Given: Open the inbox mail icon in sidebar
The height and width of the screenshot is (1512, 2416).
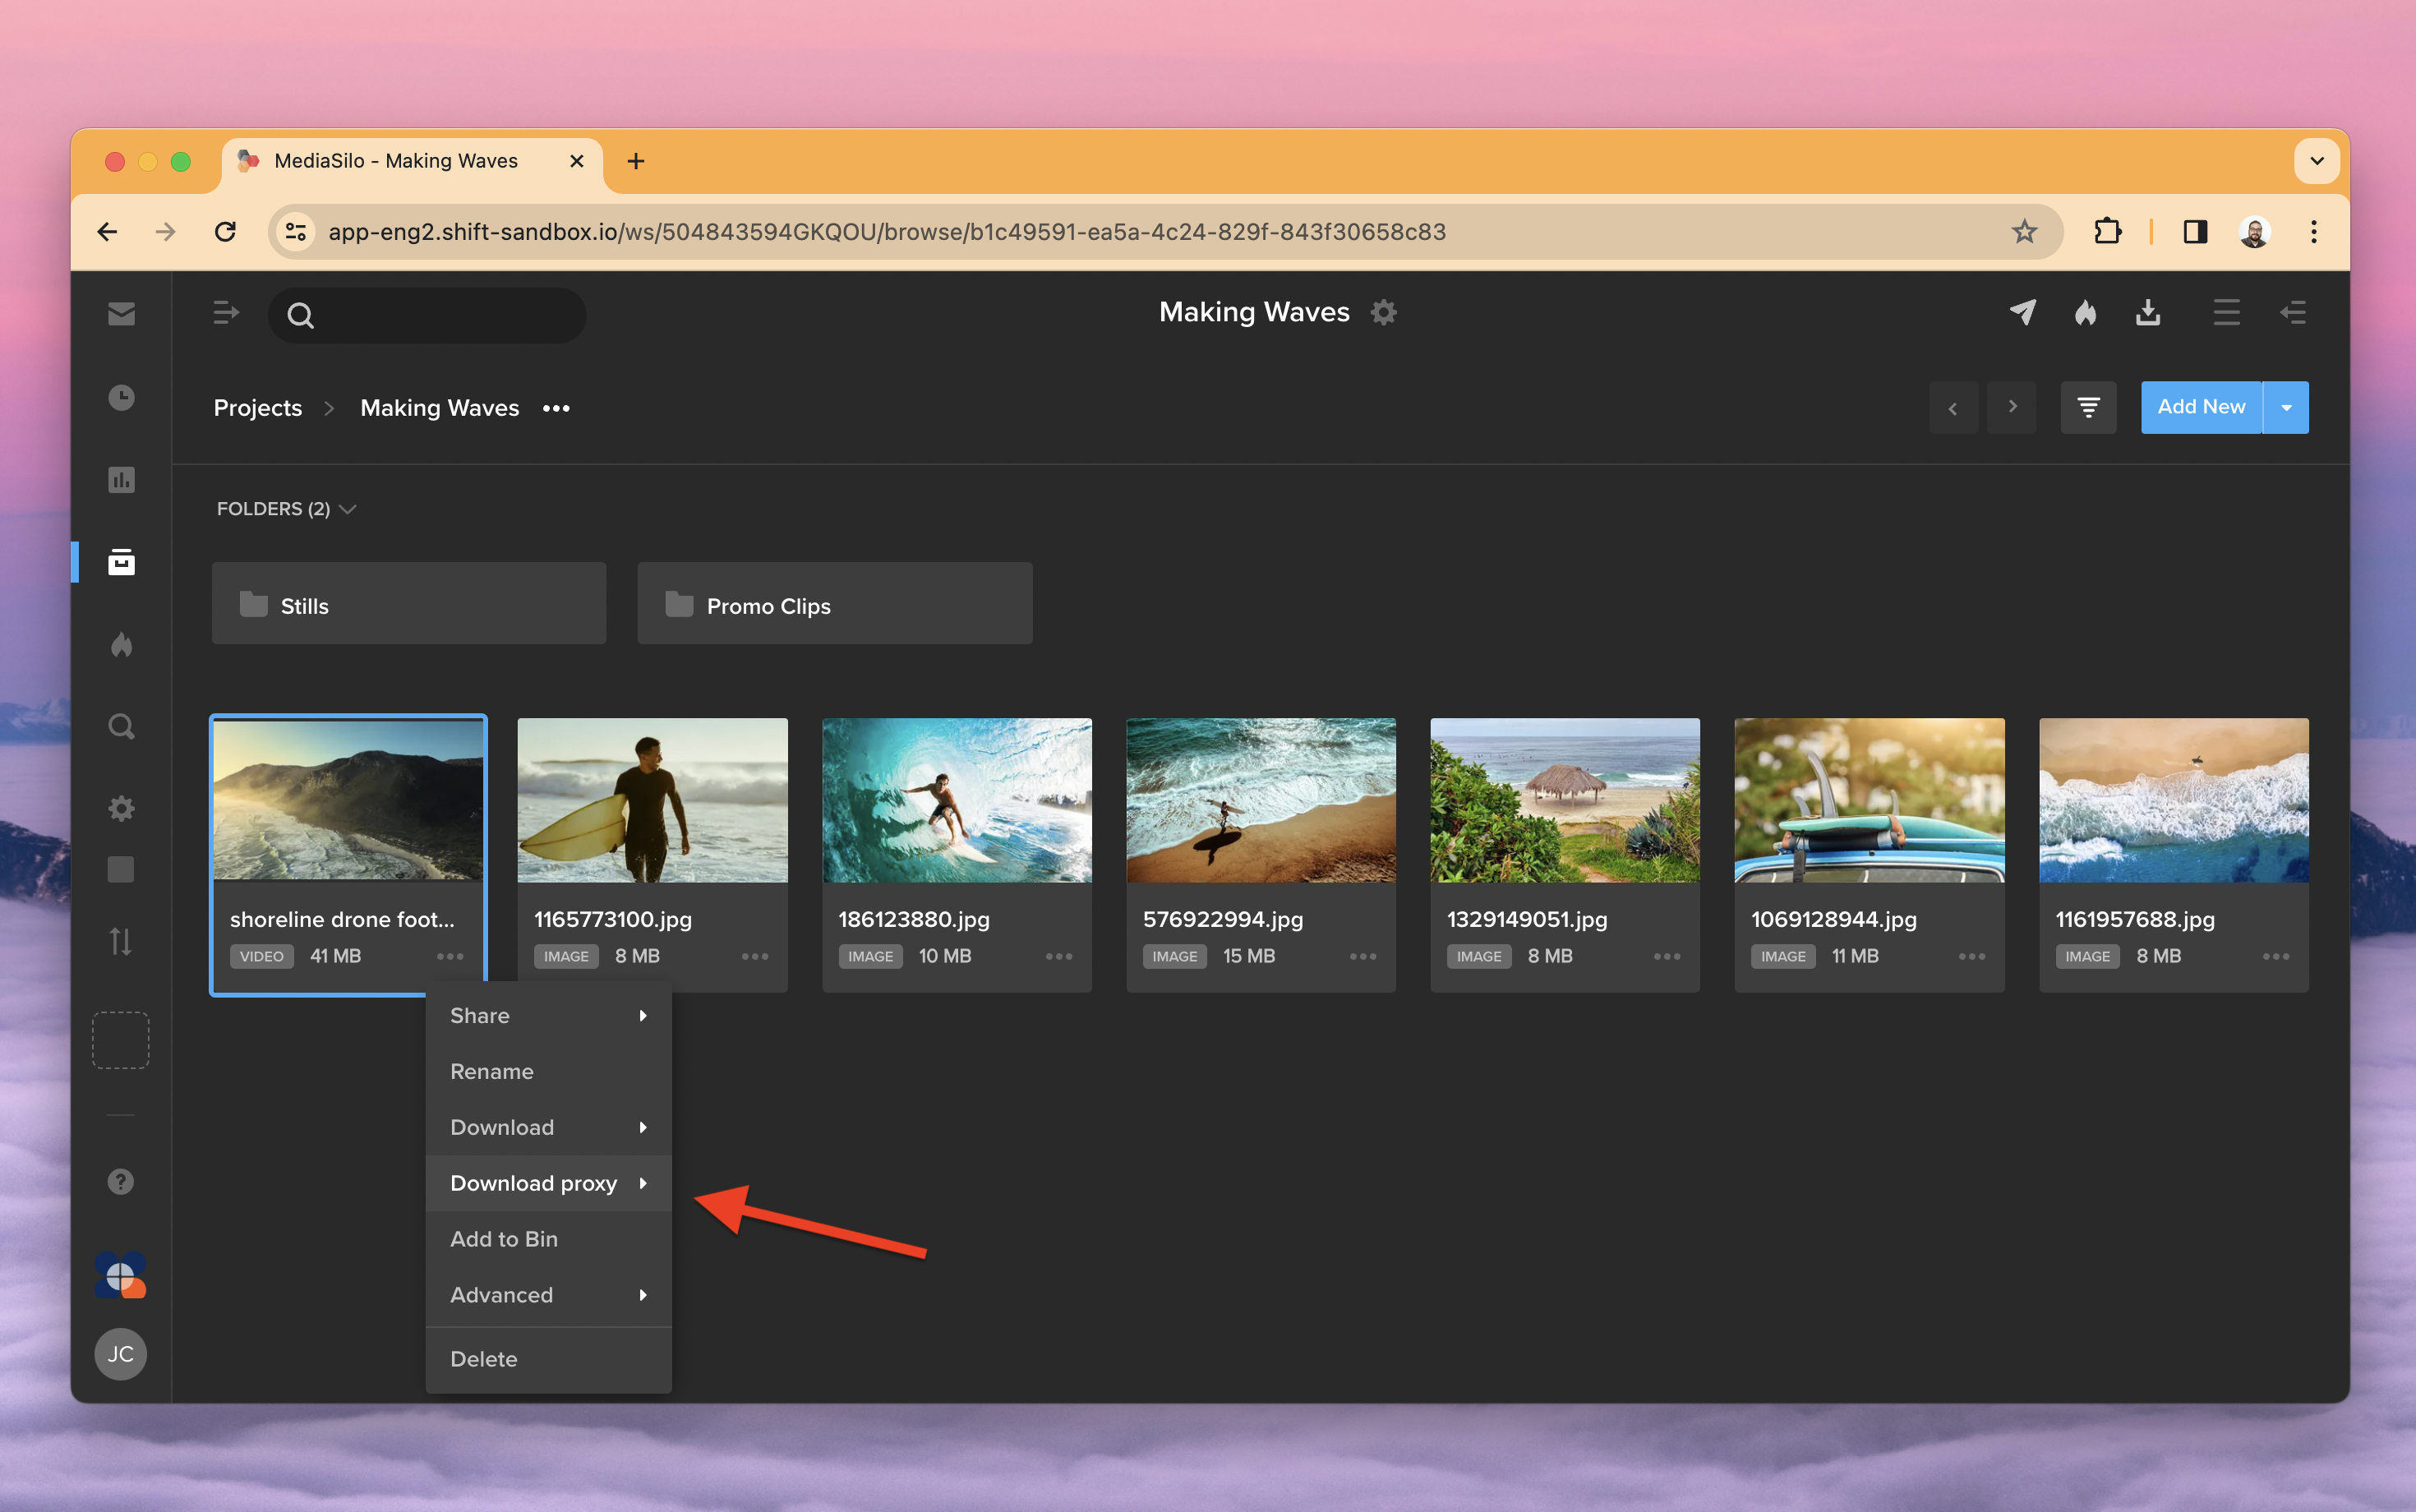Looking at the screenshot, I should [121, 314].
